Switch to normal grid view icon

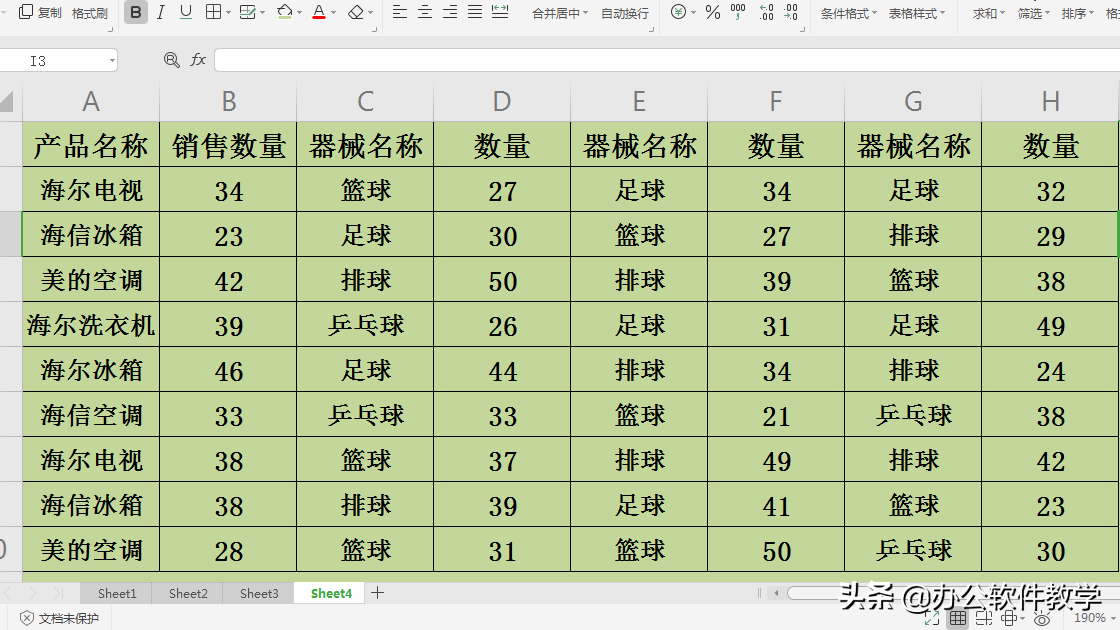pyautogui.click(x=958, y=619)
